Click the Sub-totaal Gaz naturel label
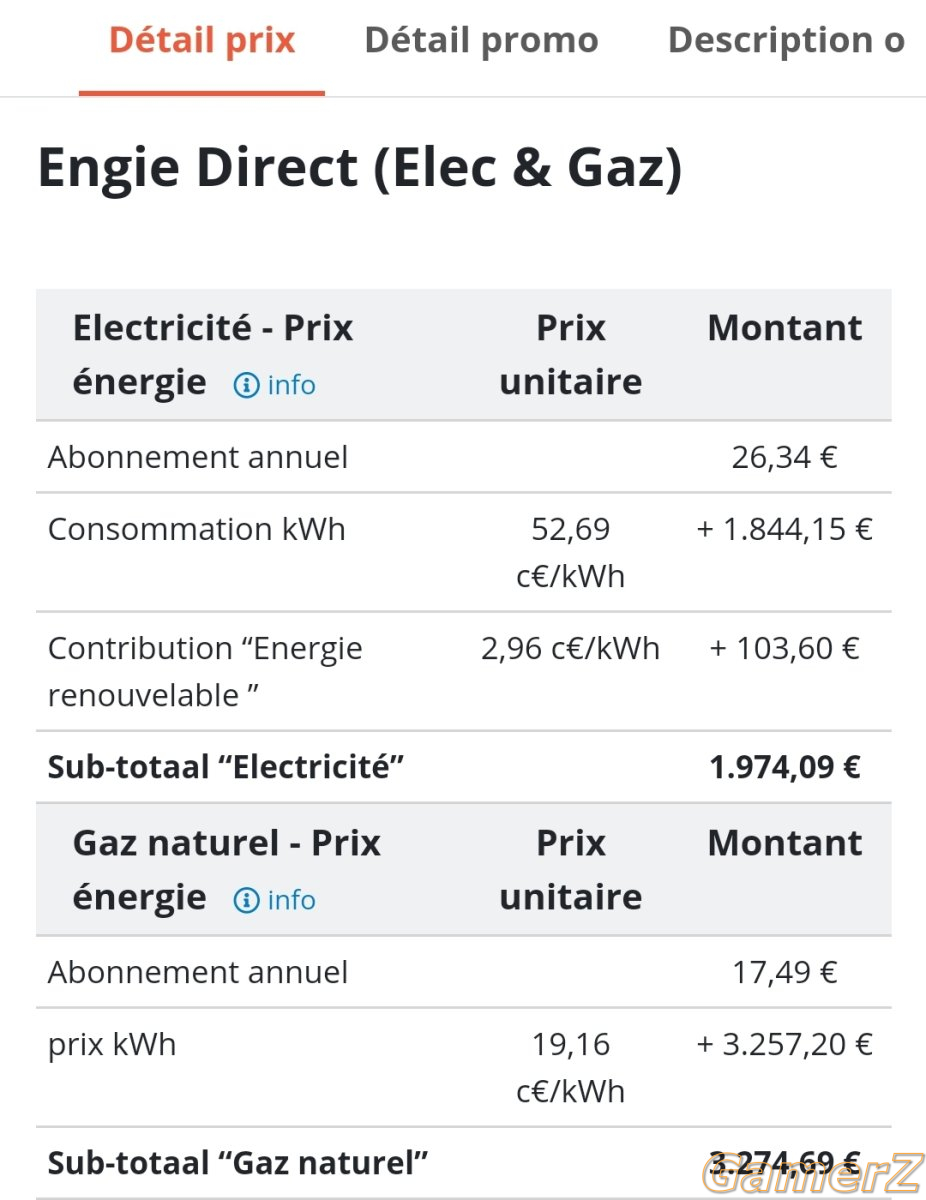926x1200 pixels. (x=238, y=1163)
